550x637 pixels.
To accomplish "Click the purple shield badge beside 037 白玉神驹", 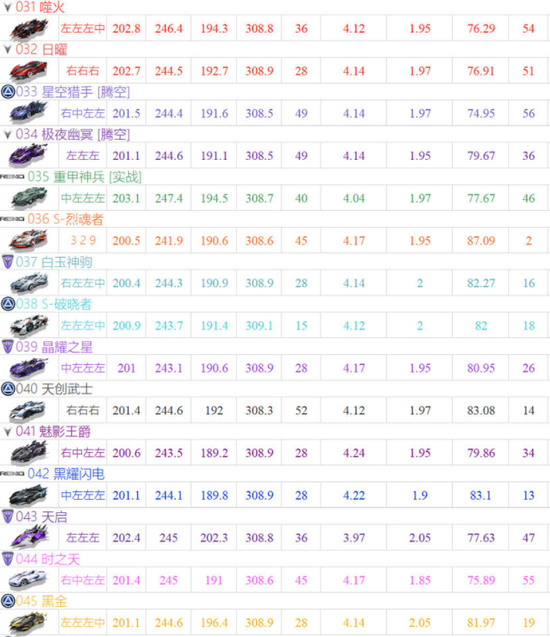I will (x=8, y=262).
